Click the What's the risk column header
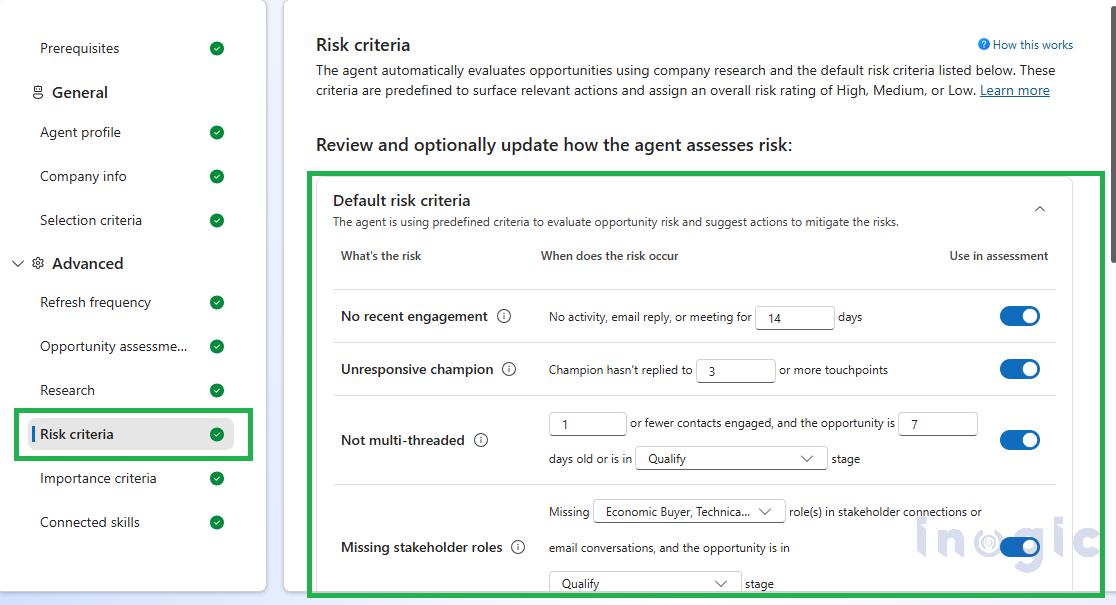 381,256
